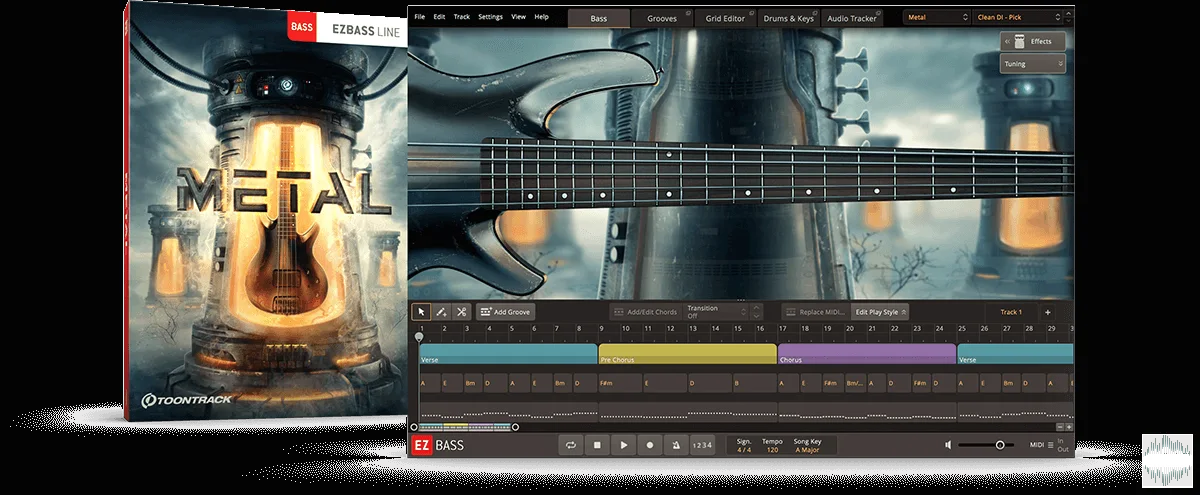Open the Metal library dropdown

937,18
